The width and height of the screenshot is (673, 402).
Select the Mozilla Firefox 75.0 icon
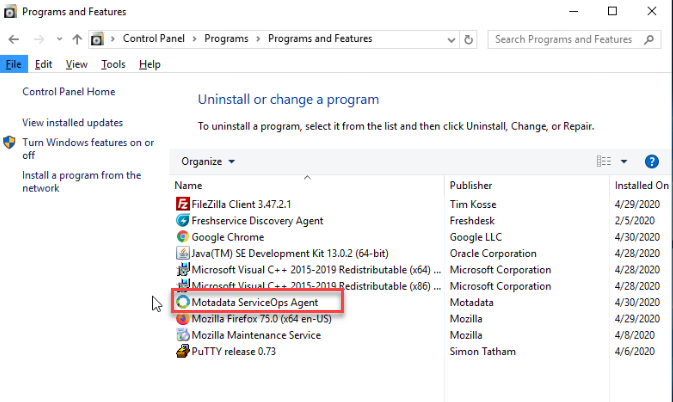(182, 319)
